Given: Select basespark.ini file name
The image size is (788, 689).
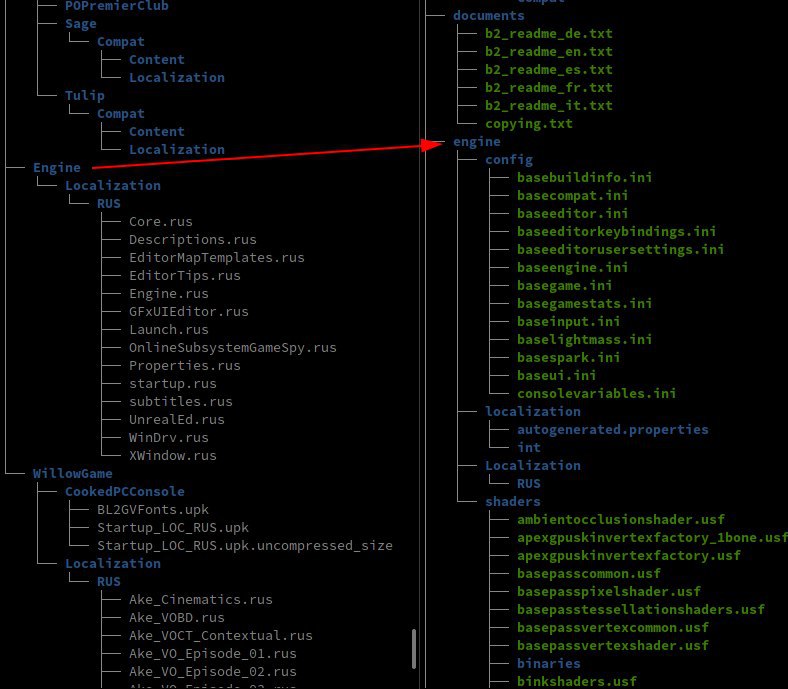Looking at the screenshot, I should coord(568,358).
